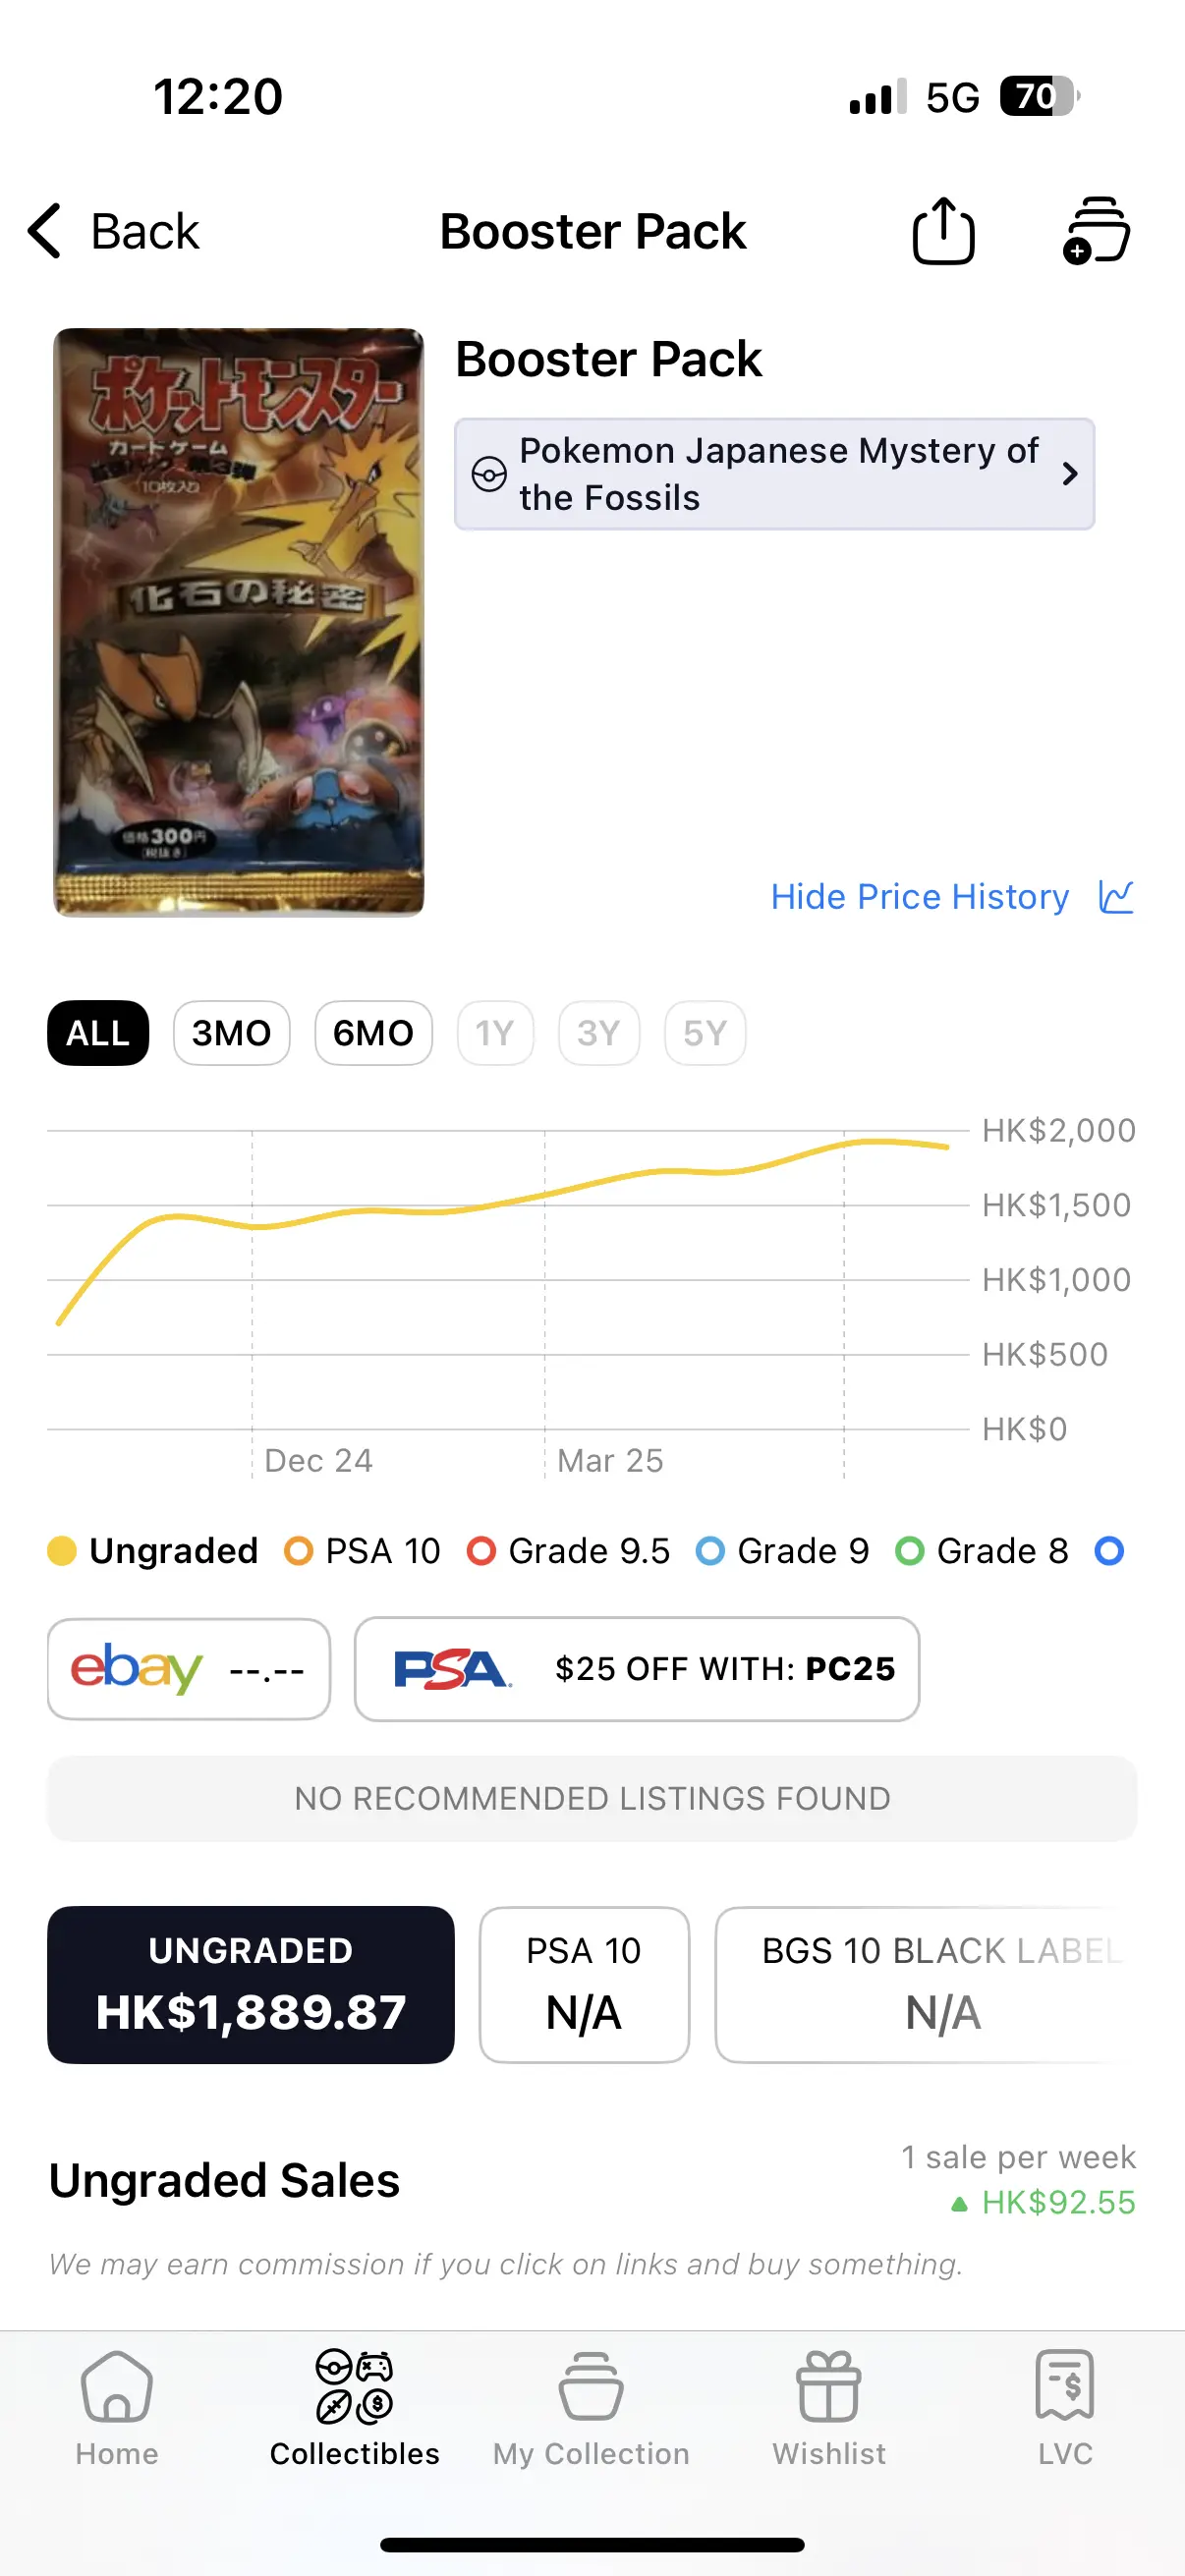Tap the Back chevron arrow
Screen dimensions: 1185x2576
click(x=44, y=231)
